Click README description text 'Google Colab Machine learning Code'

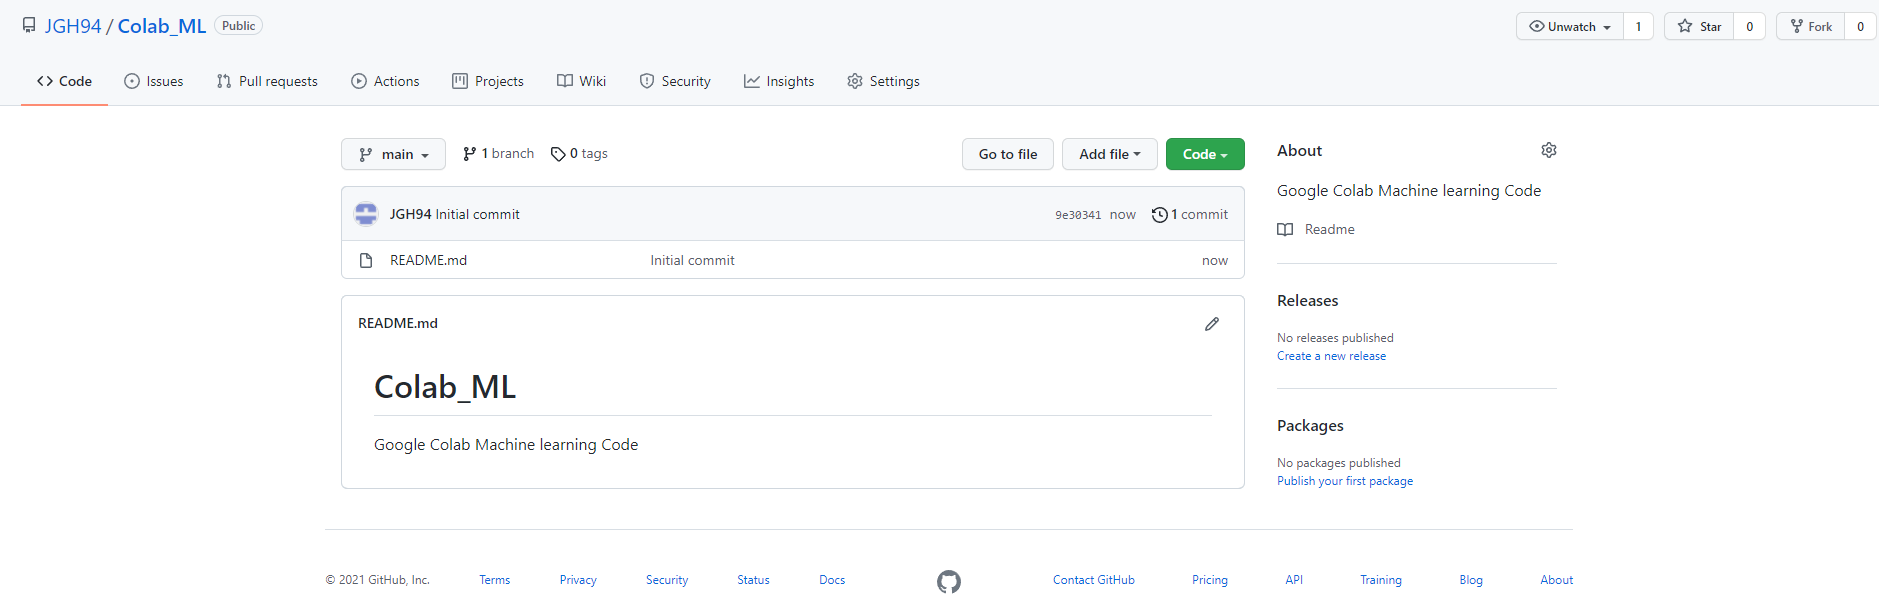coord(506,444)
